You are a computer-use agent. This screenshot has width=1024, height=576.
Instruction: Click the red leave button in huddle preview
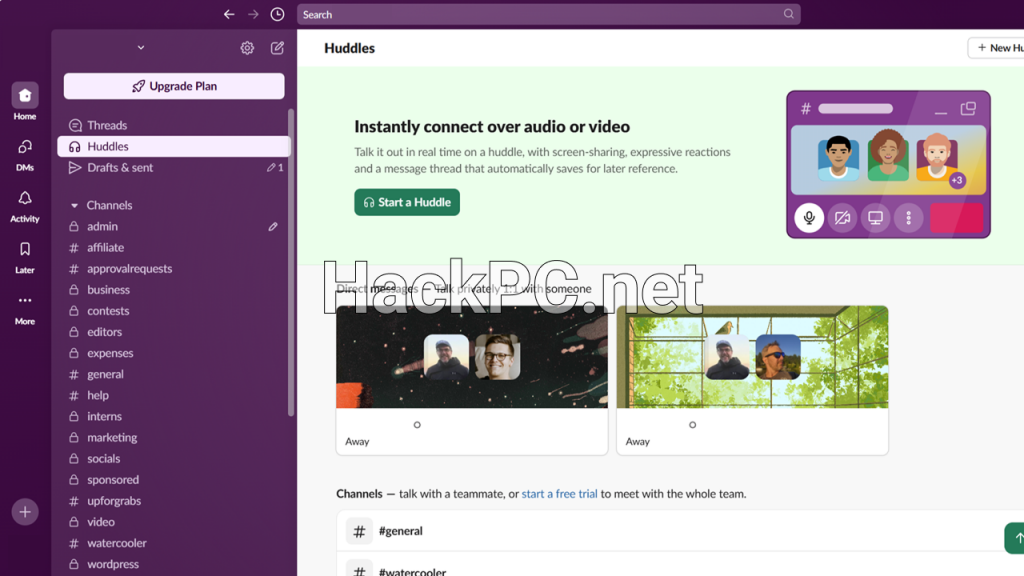(957, 218)
